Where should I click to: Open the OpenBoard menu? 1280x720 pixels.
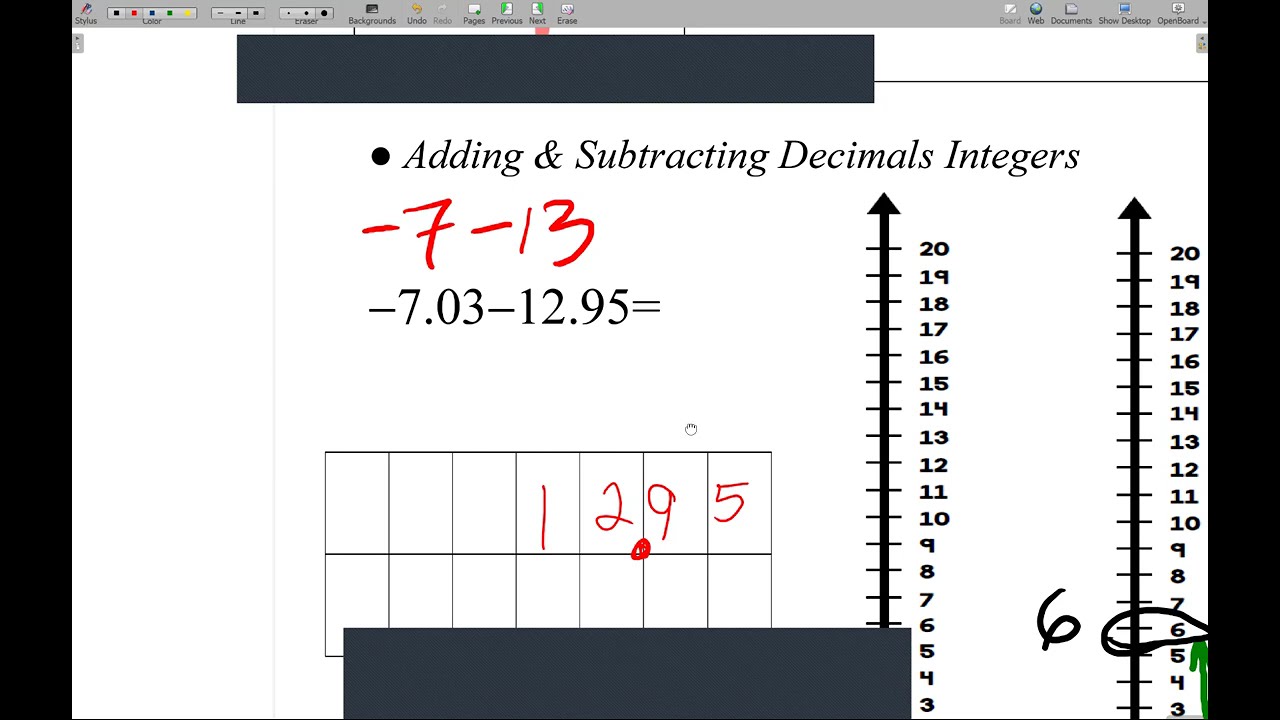pos(1180,13)
